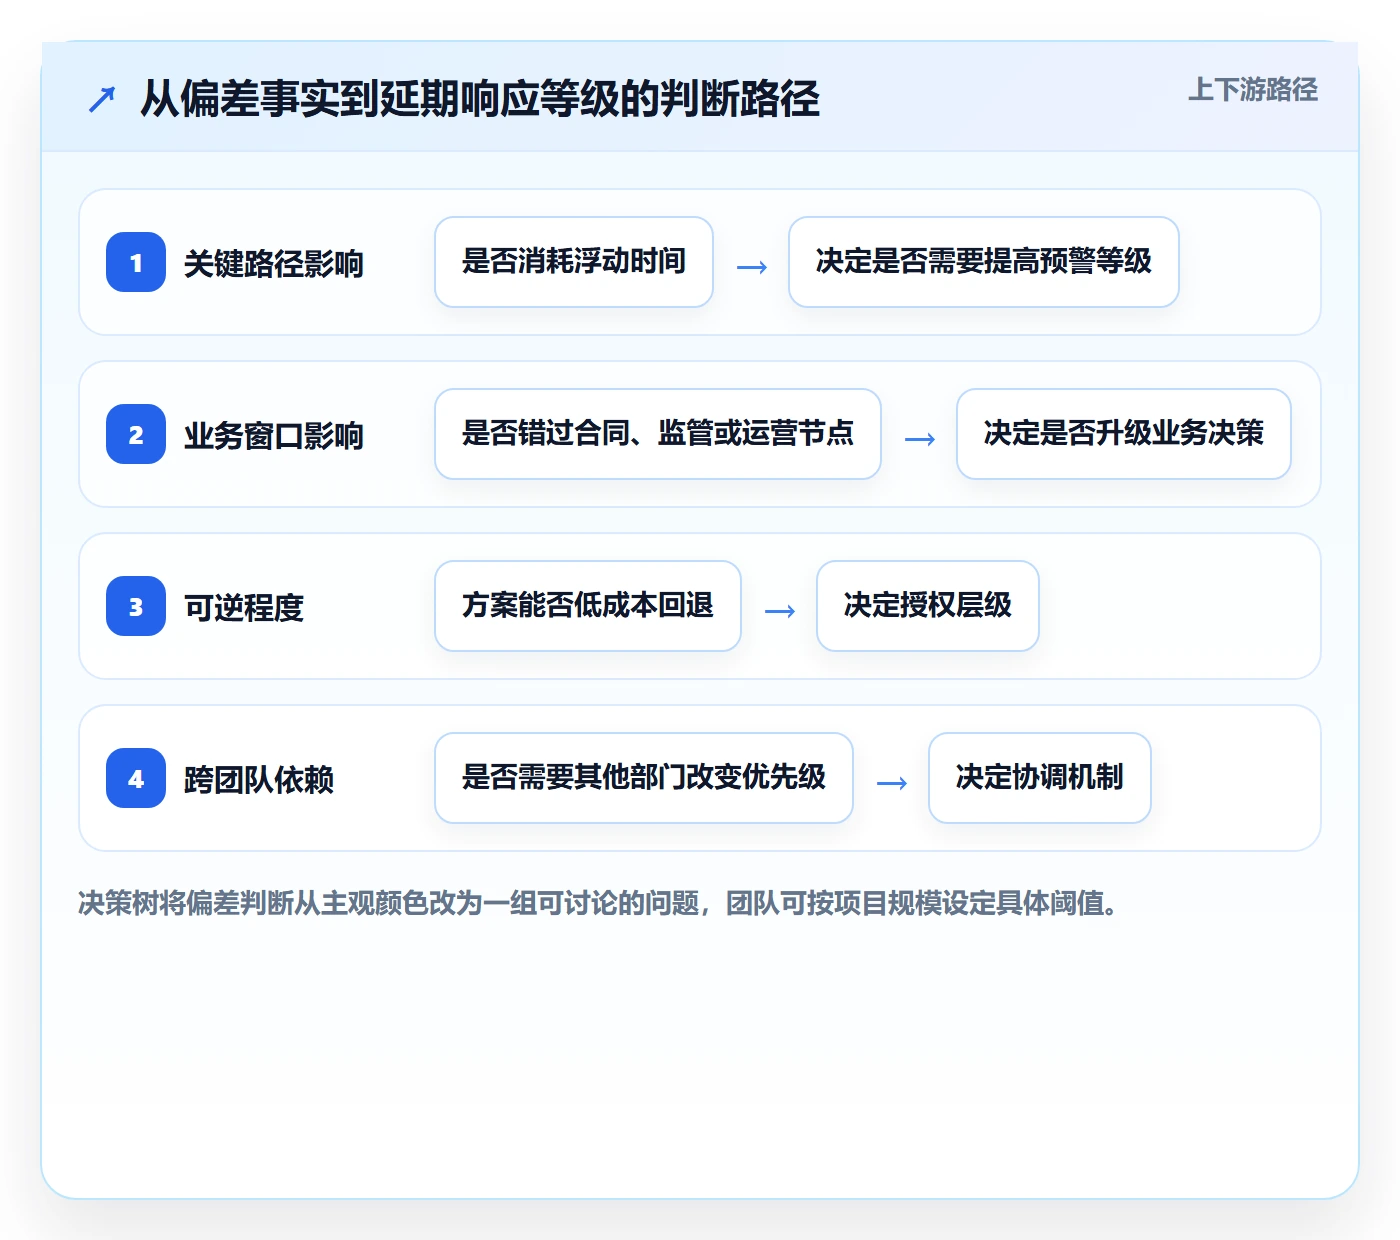1400x1240 pixels.
Task: Click the arrow before 决定授权层级
Action: click(780, 611)
